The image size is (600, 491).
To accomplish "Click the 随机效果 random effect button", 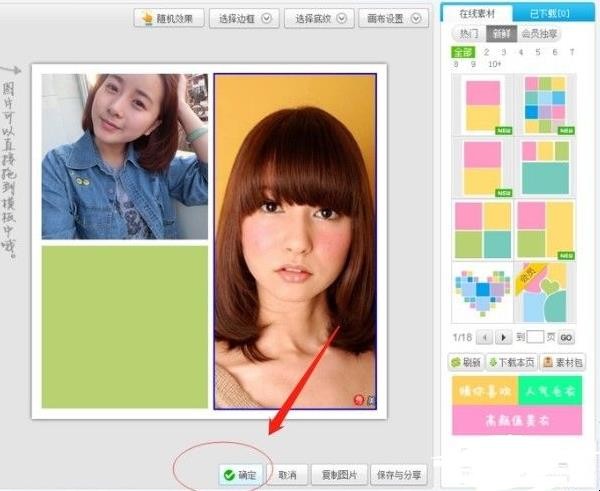I will click(x=169, y=18).
